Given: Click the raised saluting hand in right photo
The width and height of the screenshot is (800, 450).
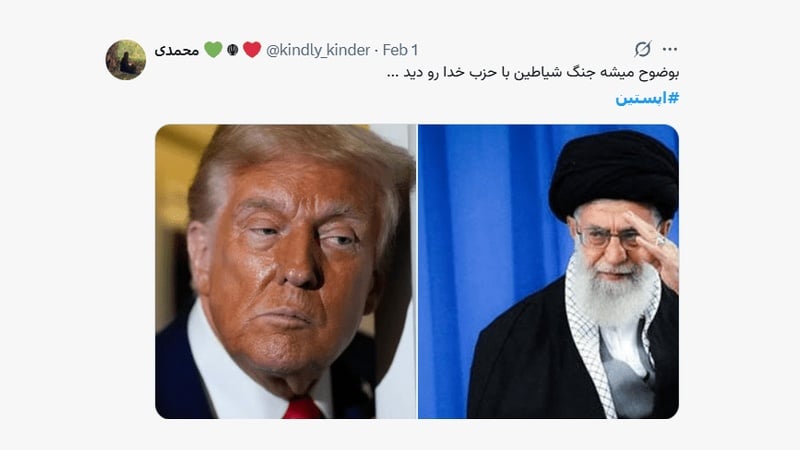Looking at the screenshot, I should tap(656, 245).
